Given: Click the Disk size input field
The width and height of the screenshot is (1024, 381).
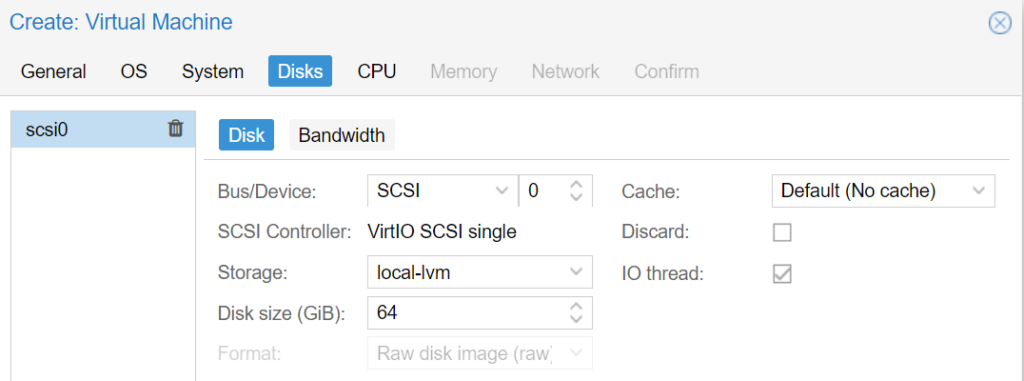Looking at the screenshot, I should tap(468, 313).
